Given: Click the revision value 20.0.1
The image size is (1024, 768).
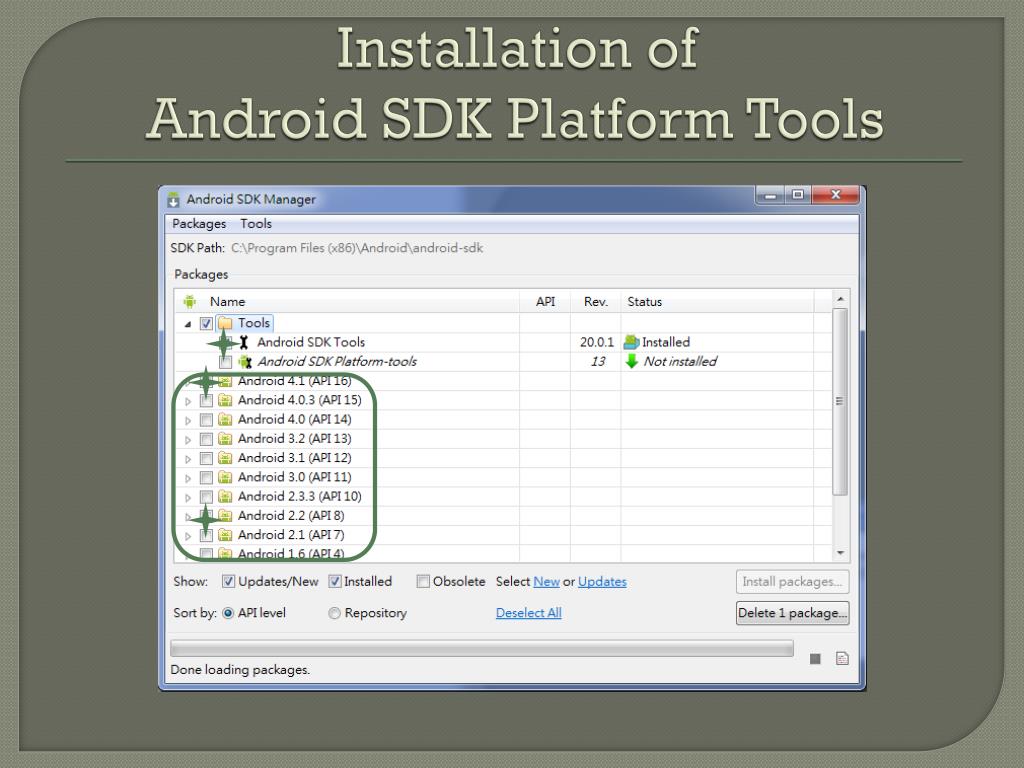Looking at the screenshot, I should 597,342.
